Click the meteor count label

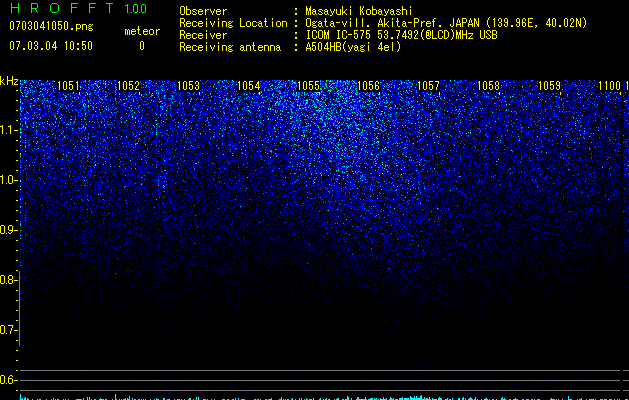142,31
